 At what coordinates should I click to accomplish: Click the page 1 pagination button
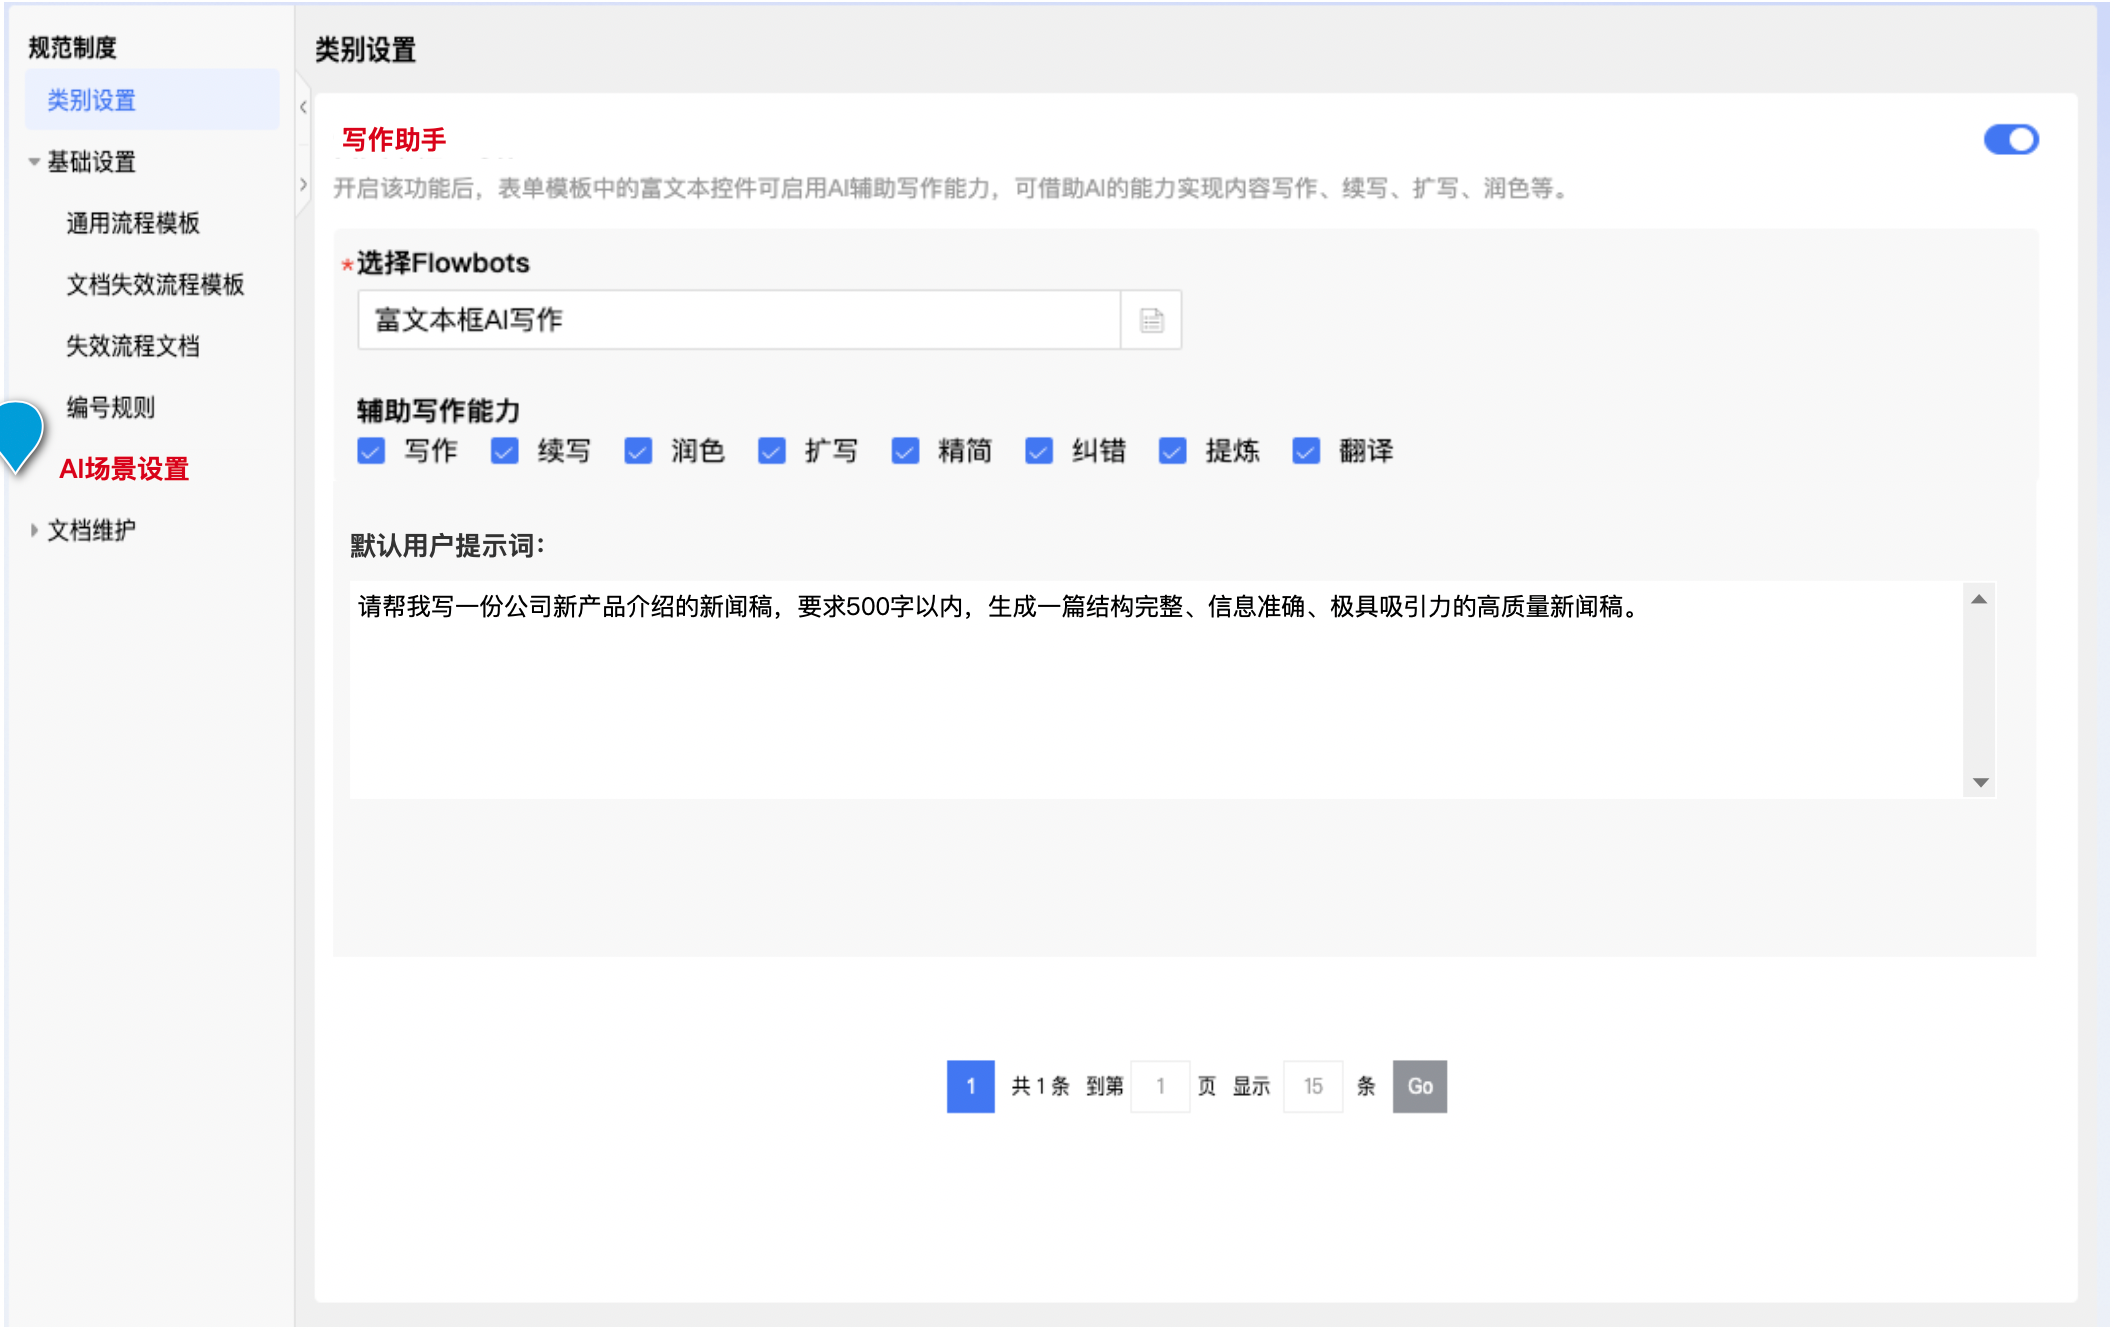click(970, 1086)
